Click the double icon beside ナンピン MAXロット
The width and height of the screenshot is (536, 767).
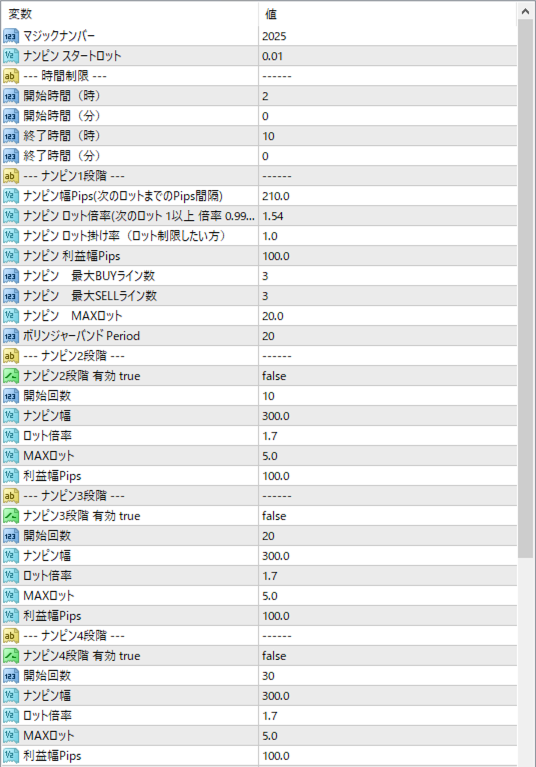11,316
